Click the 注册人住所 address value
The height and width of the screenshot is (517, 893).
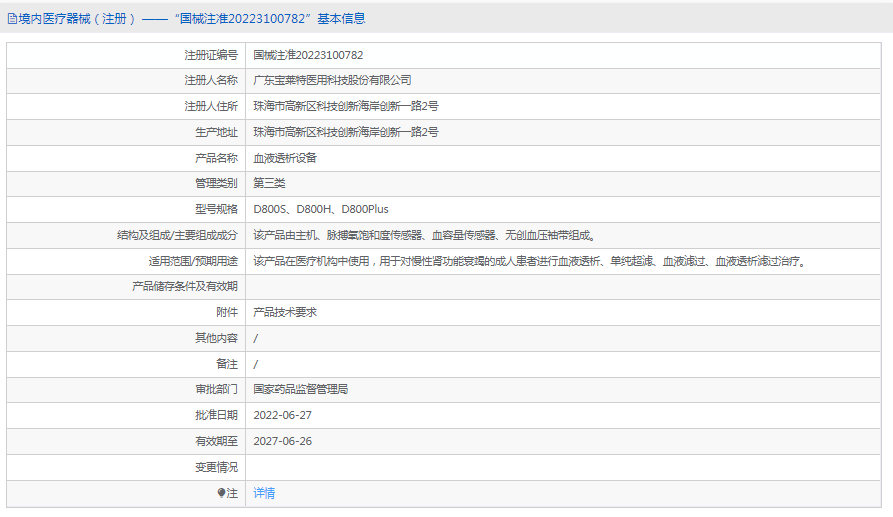point(346,106)
